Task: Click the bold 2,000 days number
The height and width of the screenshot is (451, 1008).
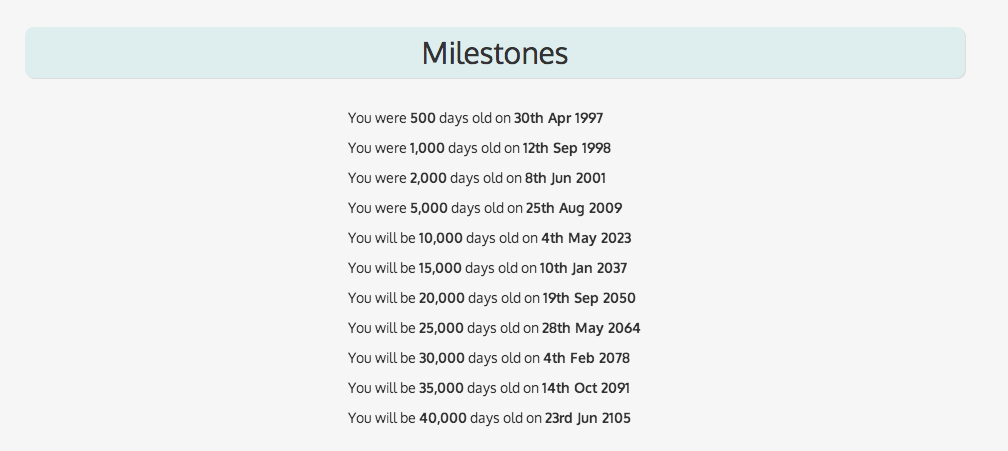Action: [427, 178]
